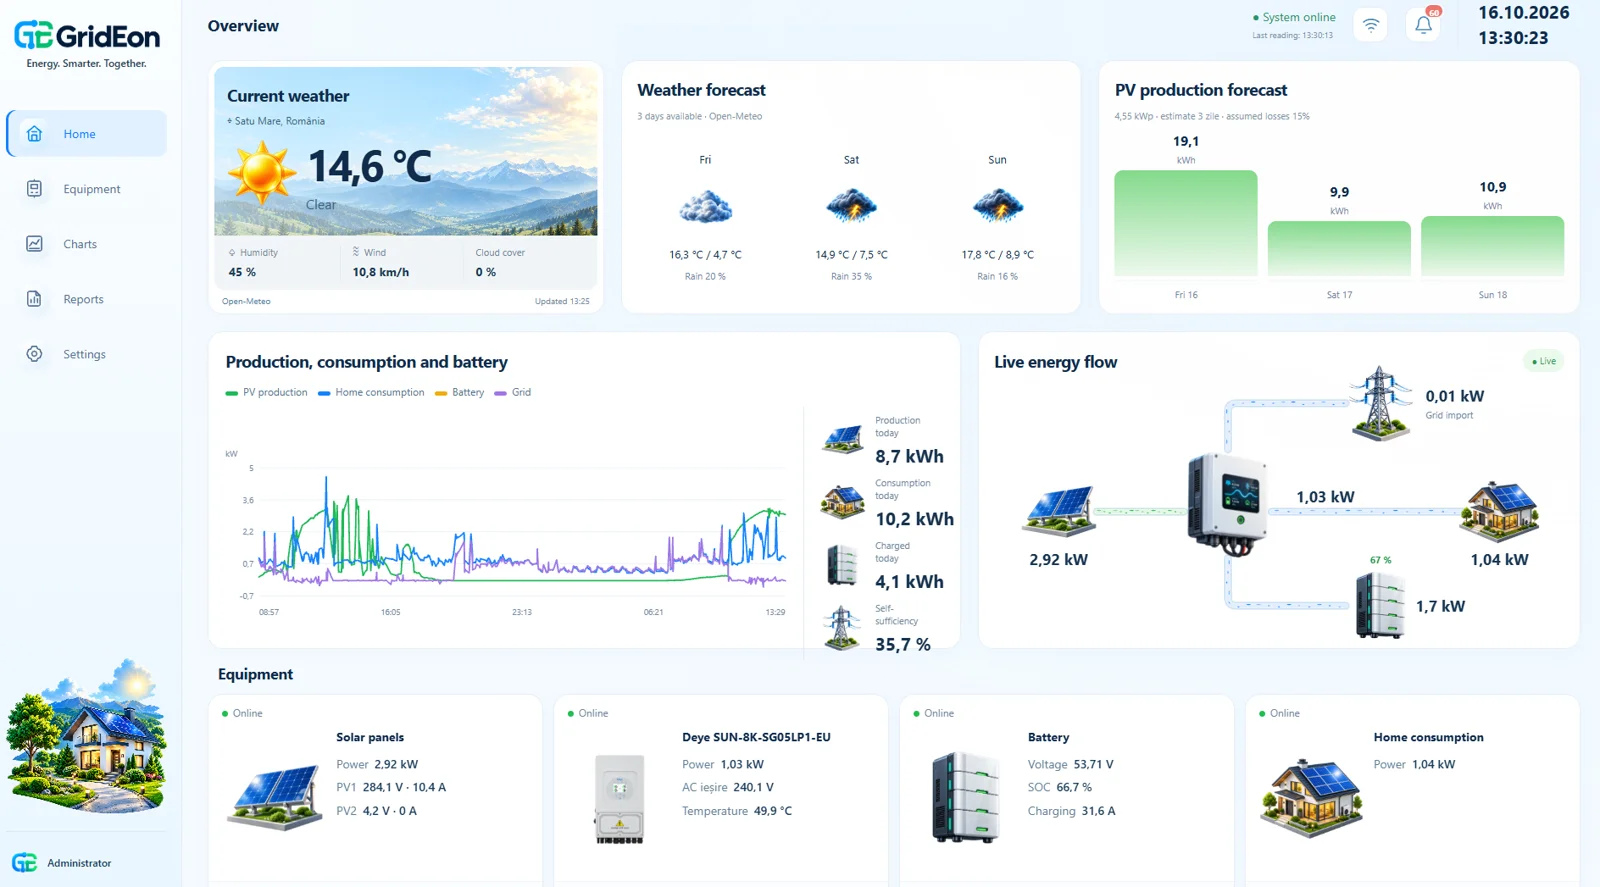
Task: Click the 35,7 % self-sufficiency value
Action: pos(903,645)
